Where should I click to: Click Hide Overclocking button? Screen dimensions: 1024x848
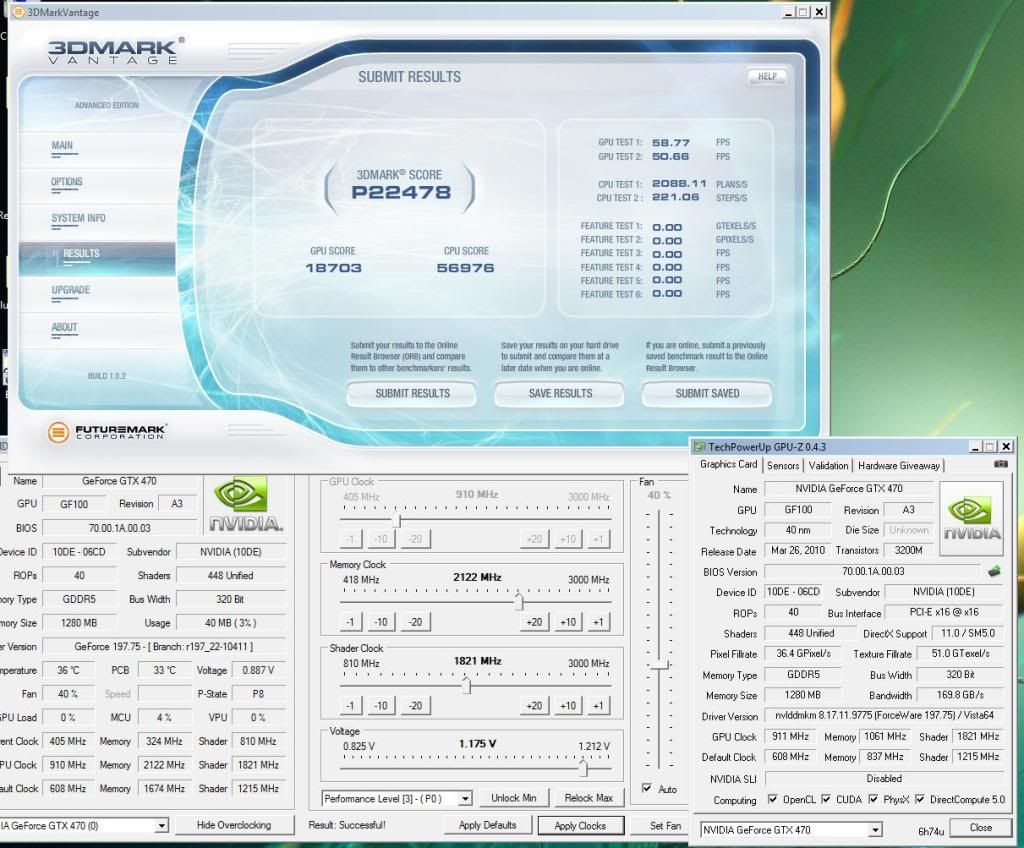tap(234, 825)
